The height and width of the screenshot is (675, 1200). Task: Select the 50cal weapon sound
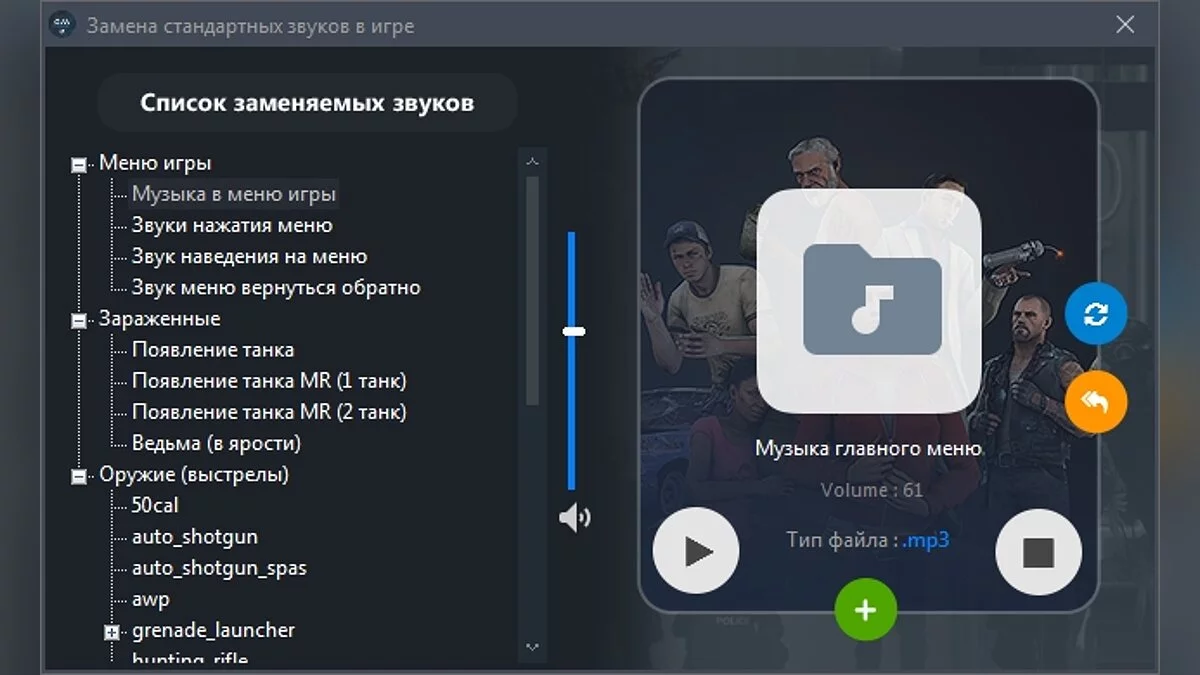[x=157, y=505]
